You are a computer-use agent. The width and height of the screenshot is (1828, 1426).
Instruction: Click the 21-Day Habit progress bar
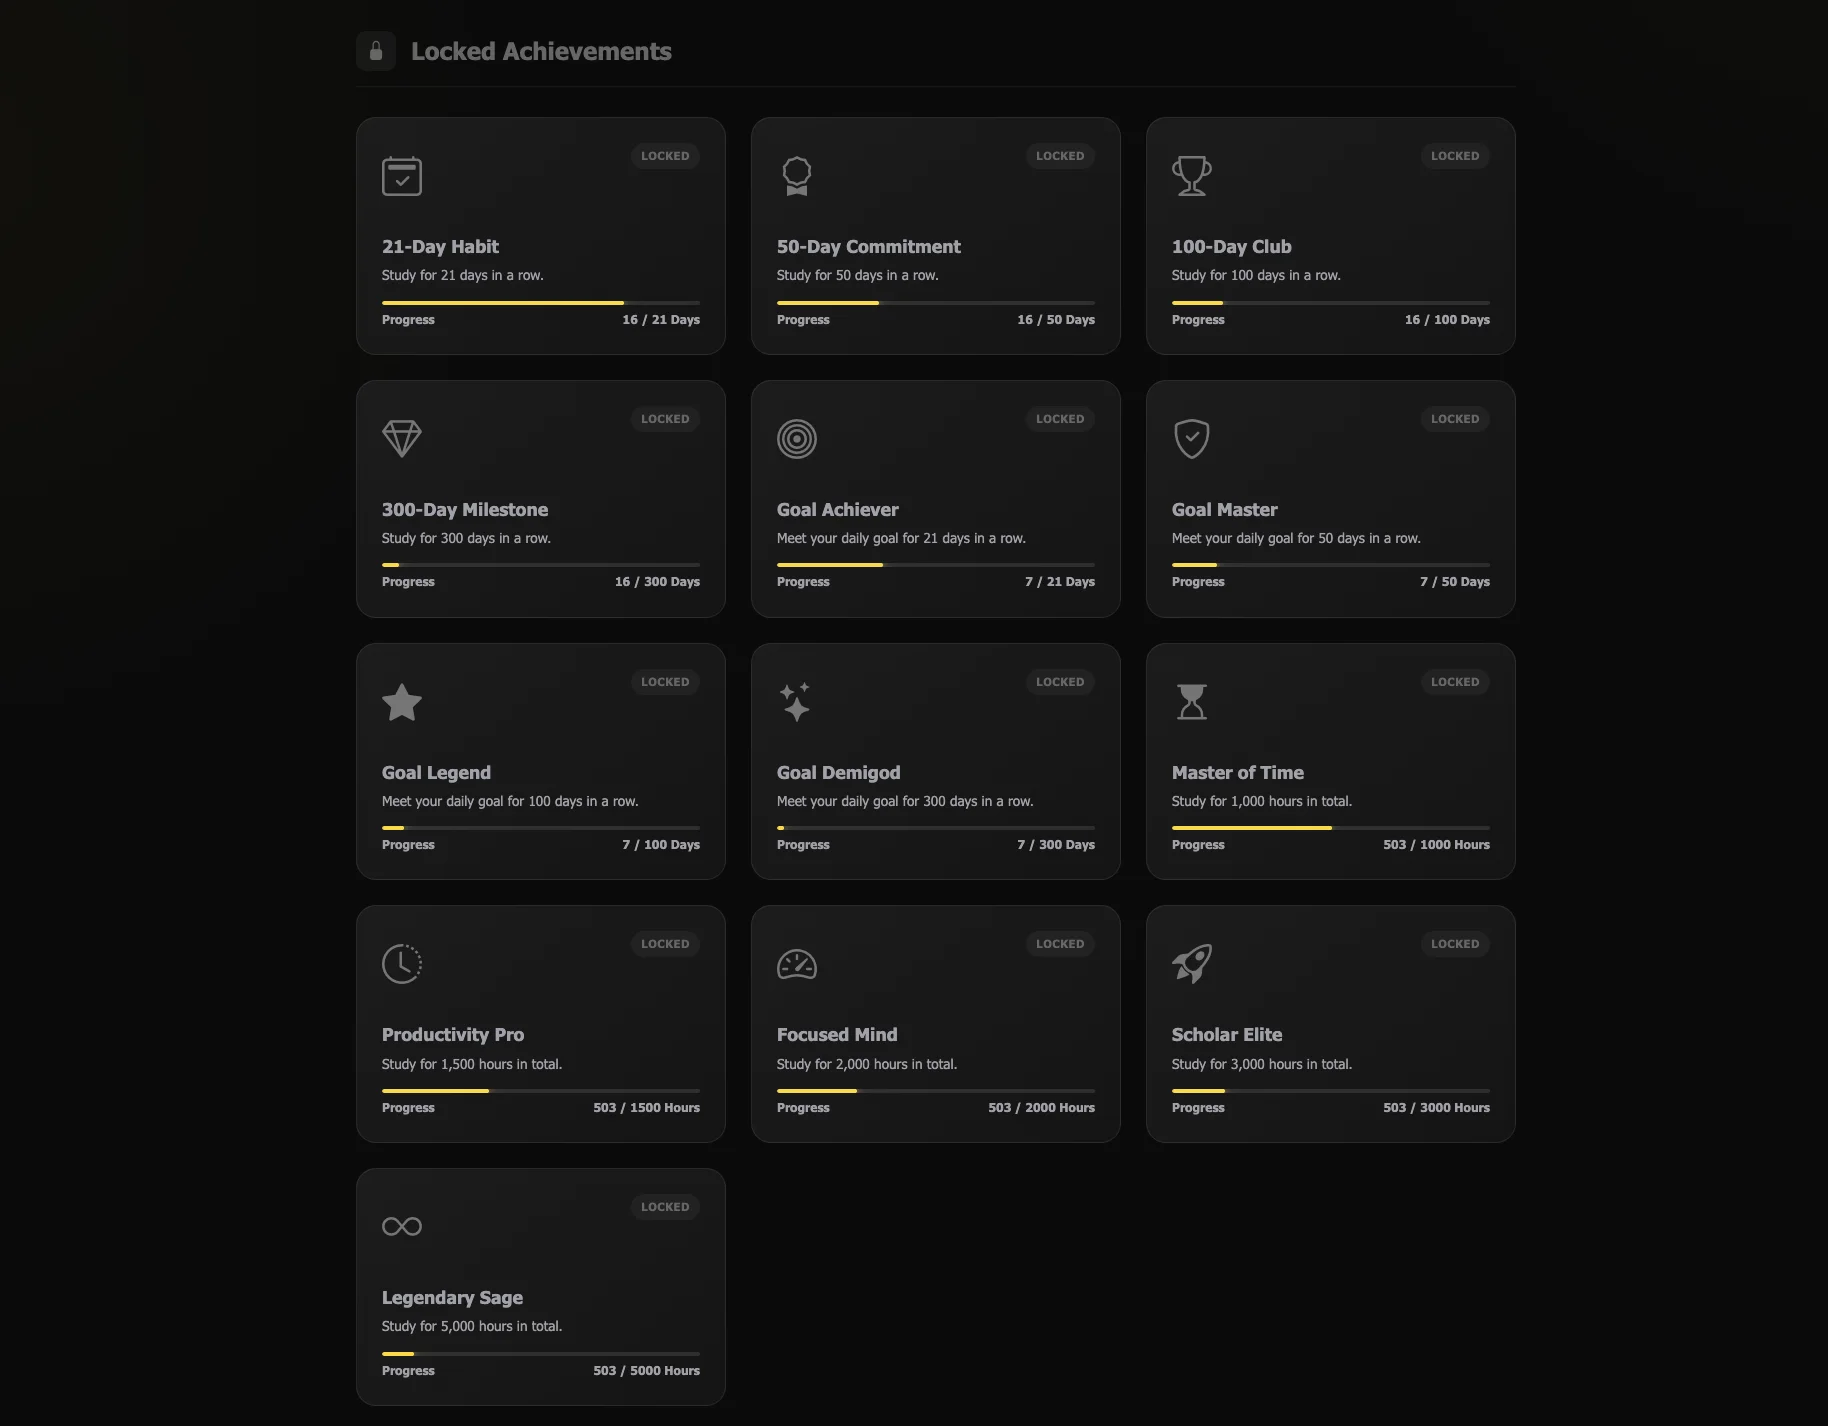pos(541,302)
